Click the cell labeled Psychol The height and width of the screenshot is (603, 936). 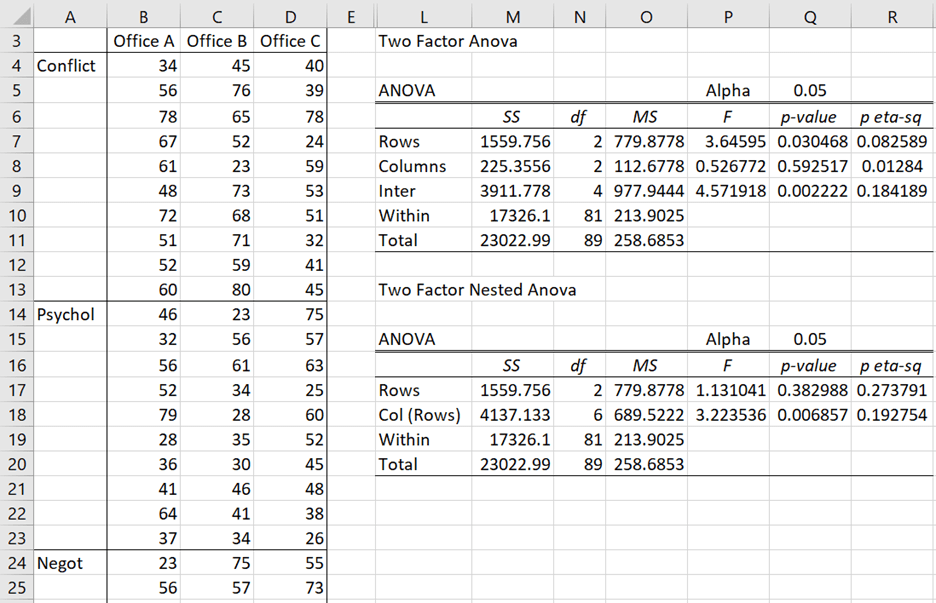pyautogui.click(x=65, y=315)
